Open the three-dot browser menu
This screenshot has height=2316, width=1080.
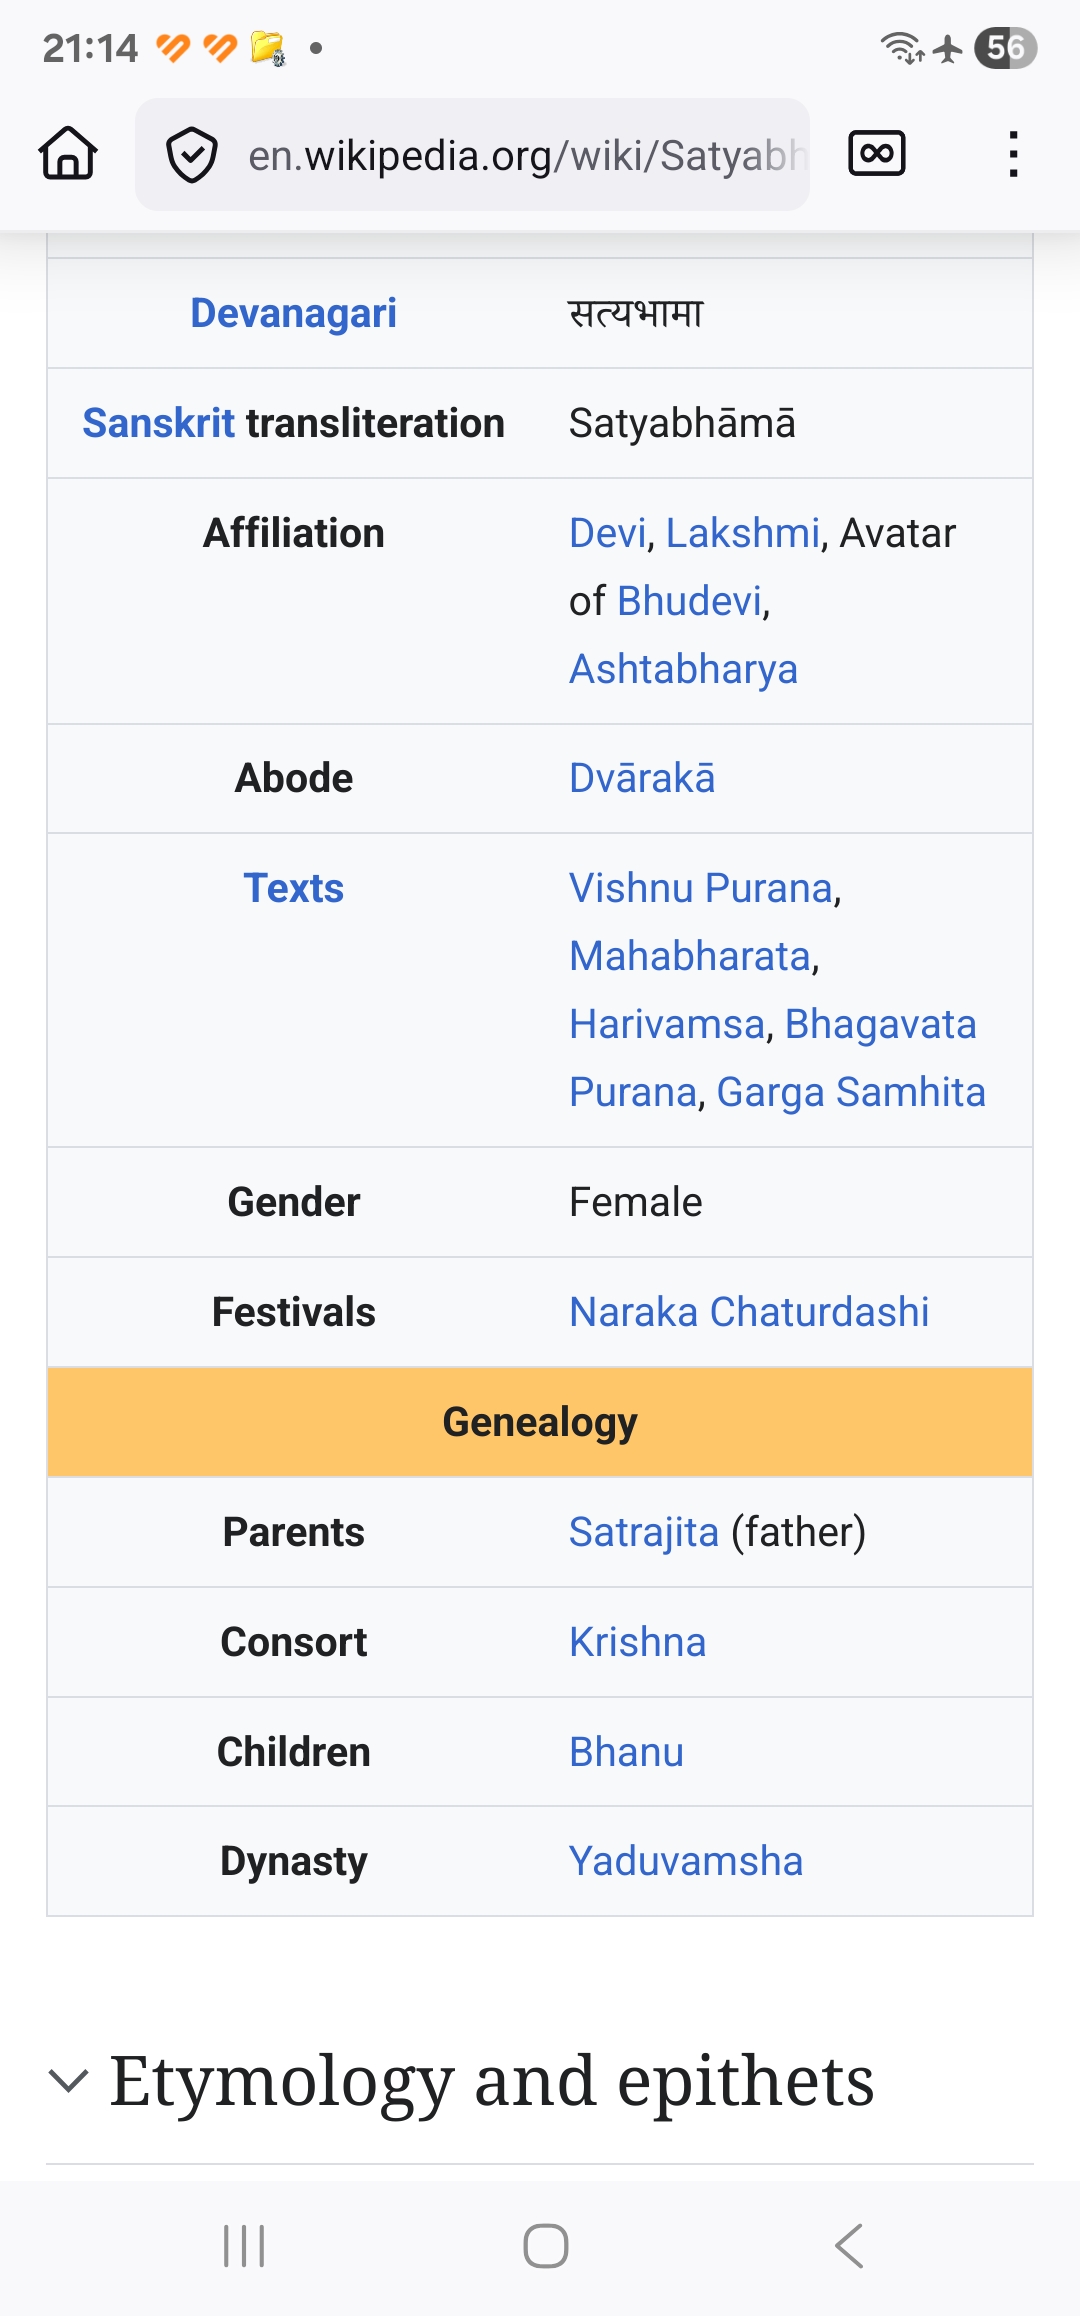[1013, 154]
